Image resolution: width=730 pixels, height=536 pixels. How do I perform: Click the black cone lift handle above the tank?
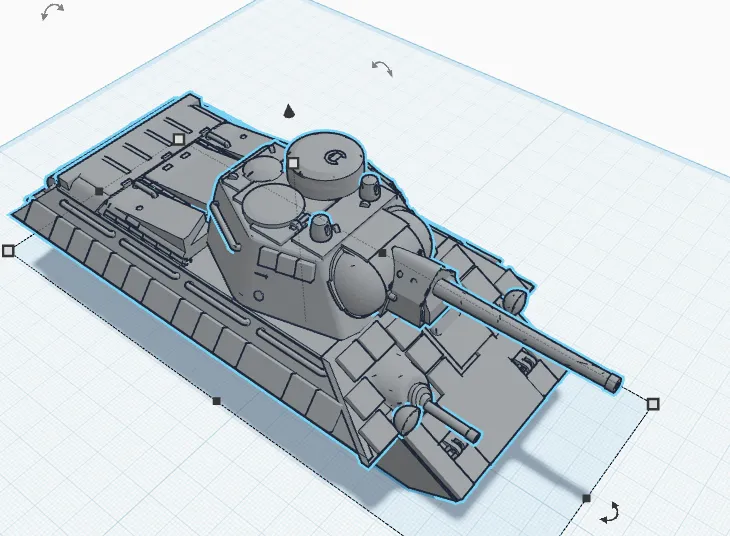[289, 111]
